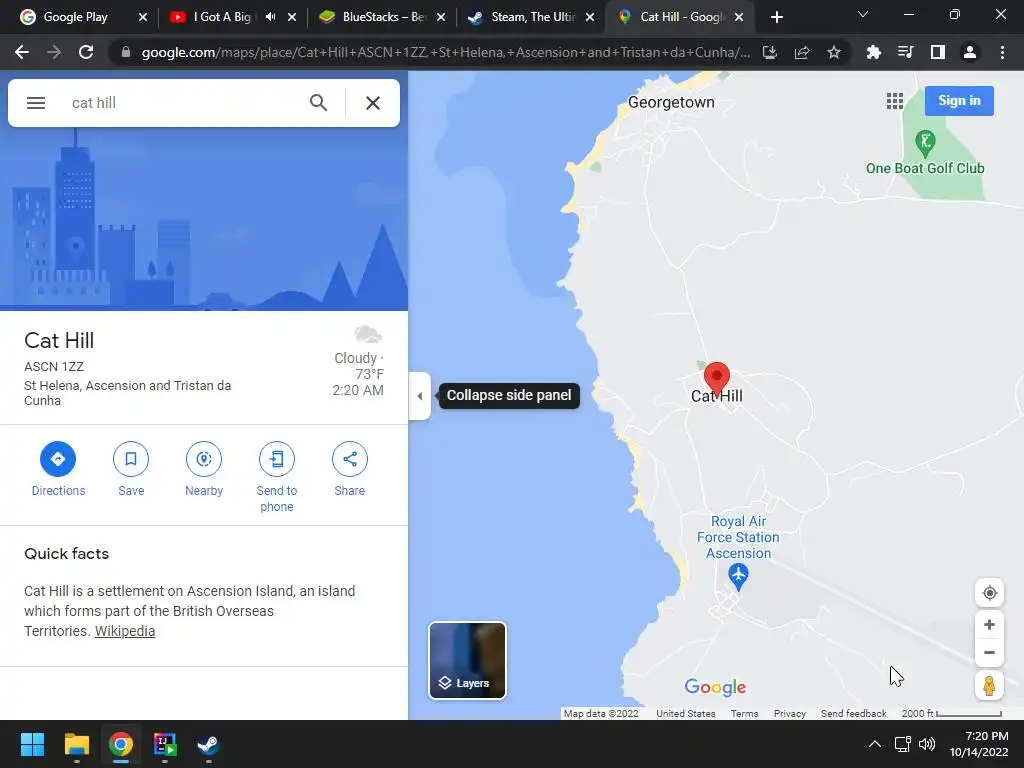Mute the YouTube tab audio icon
The height and width of the screenshot is (768, 1024).
click(x=270, y=17)
